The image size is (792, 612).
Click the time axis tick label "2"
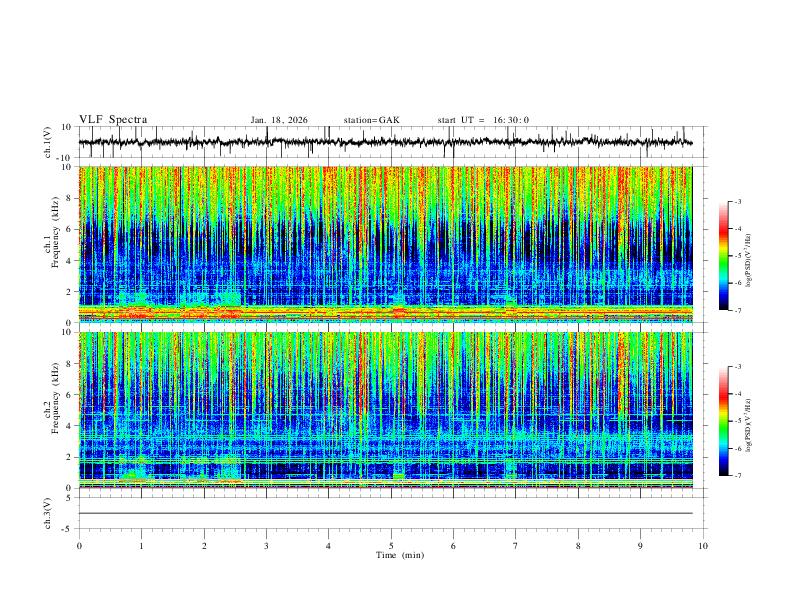(x=204, y=546)
